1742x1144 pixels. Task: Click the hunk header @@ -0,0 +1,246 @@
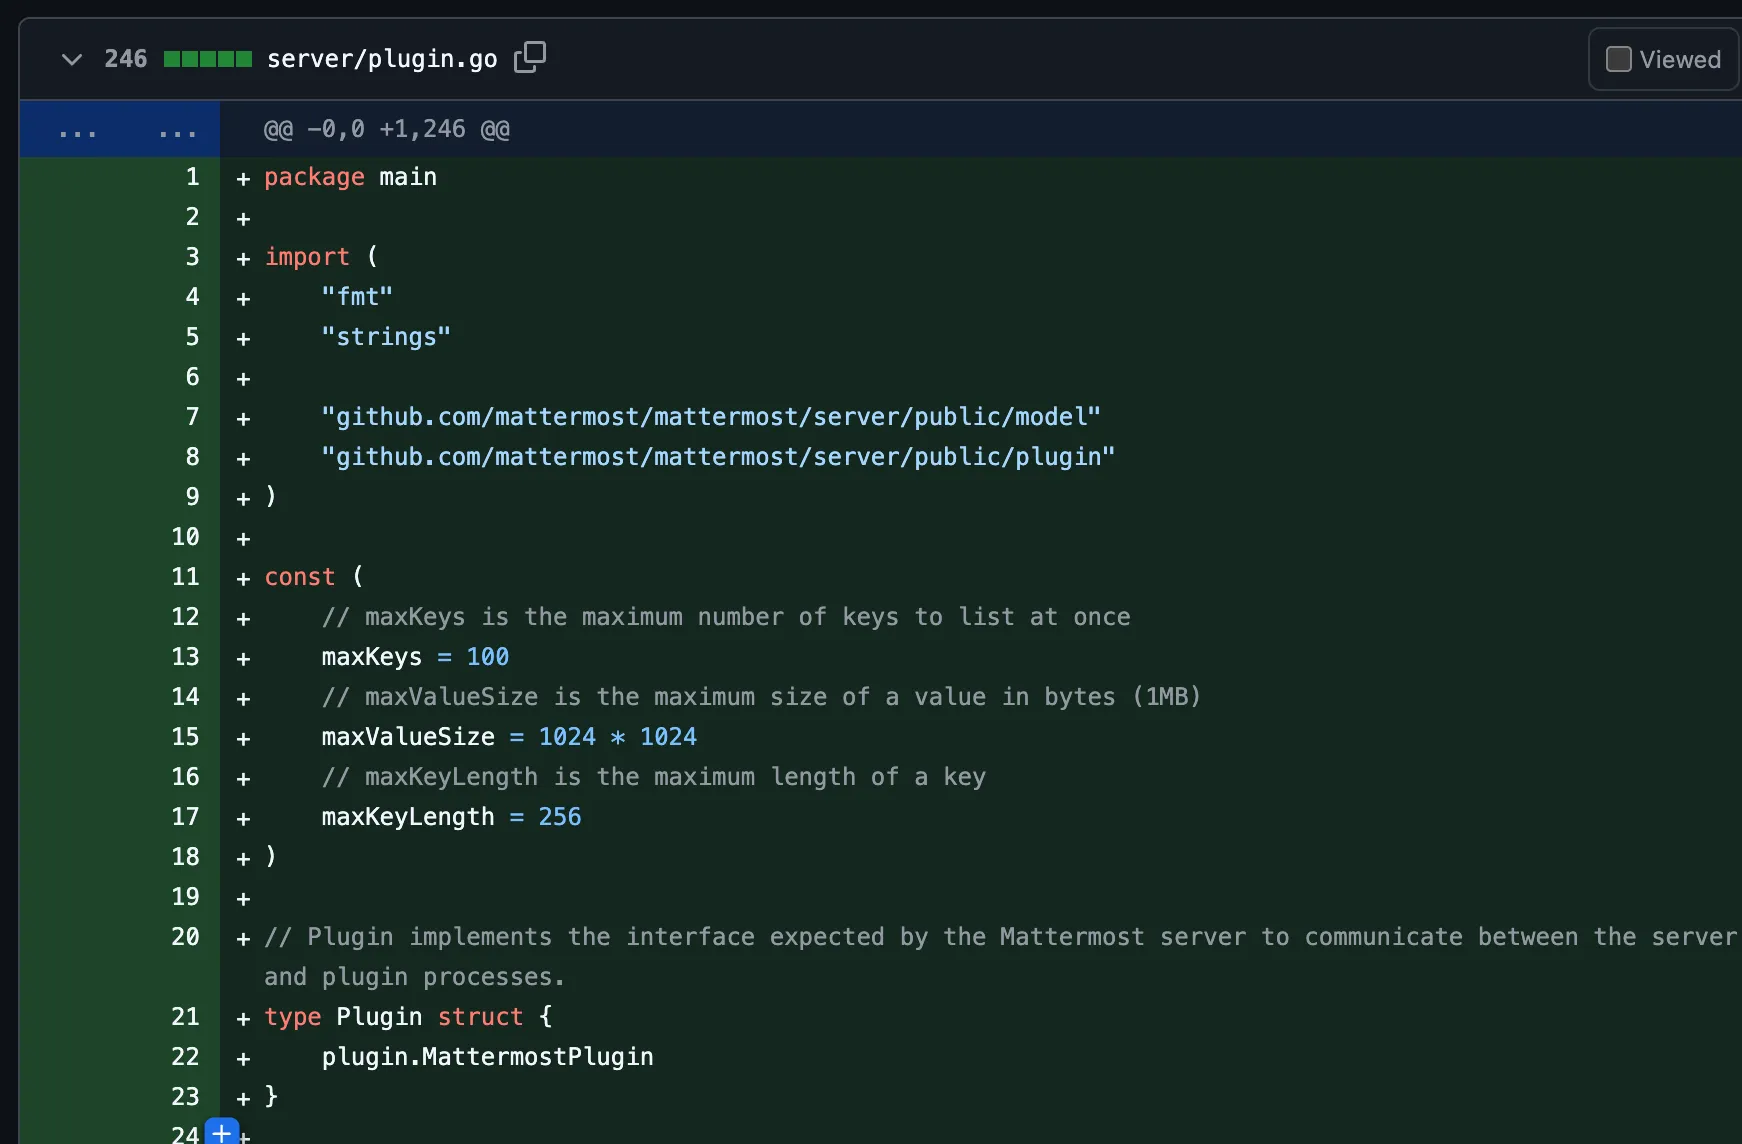pyautogui.click(x=387, y=128)
